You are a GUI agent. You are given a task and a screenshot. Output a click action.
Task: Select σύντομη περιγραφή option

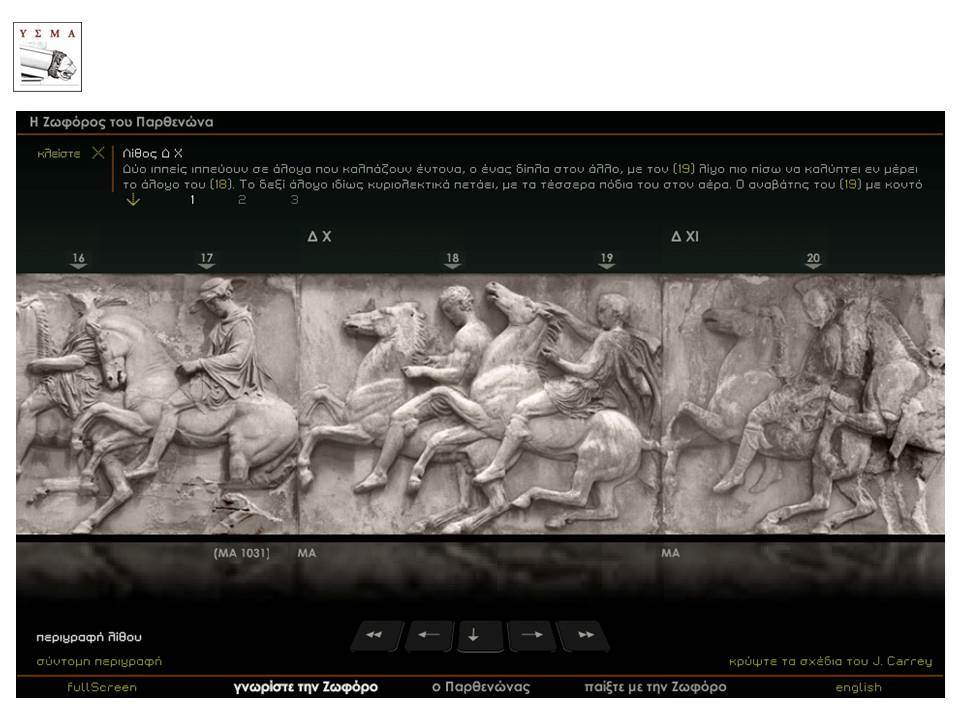click(99, 661)
